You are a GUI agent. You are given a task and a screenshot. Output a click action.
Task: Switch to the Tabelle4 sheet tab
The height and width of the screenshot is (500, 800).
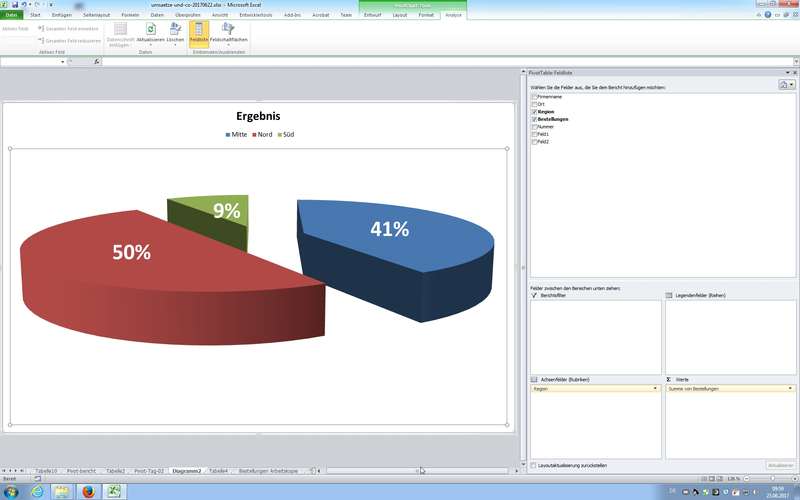[218, 471]
